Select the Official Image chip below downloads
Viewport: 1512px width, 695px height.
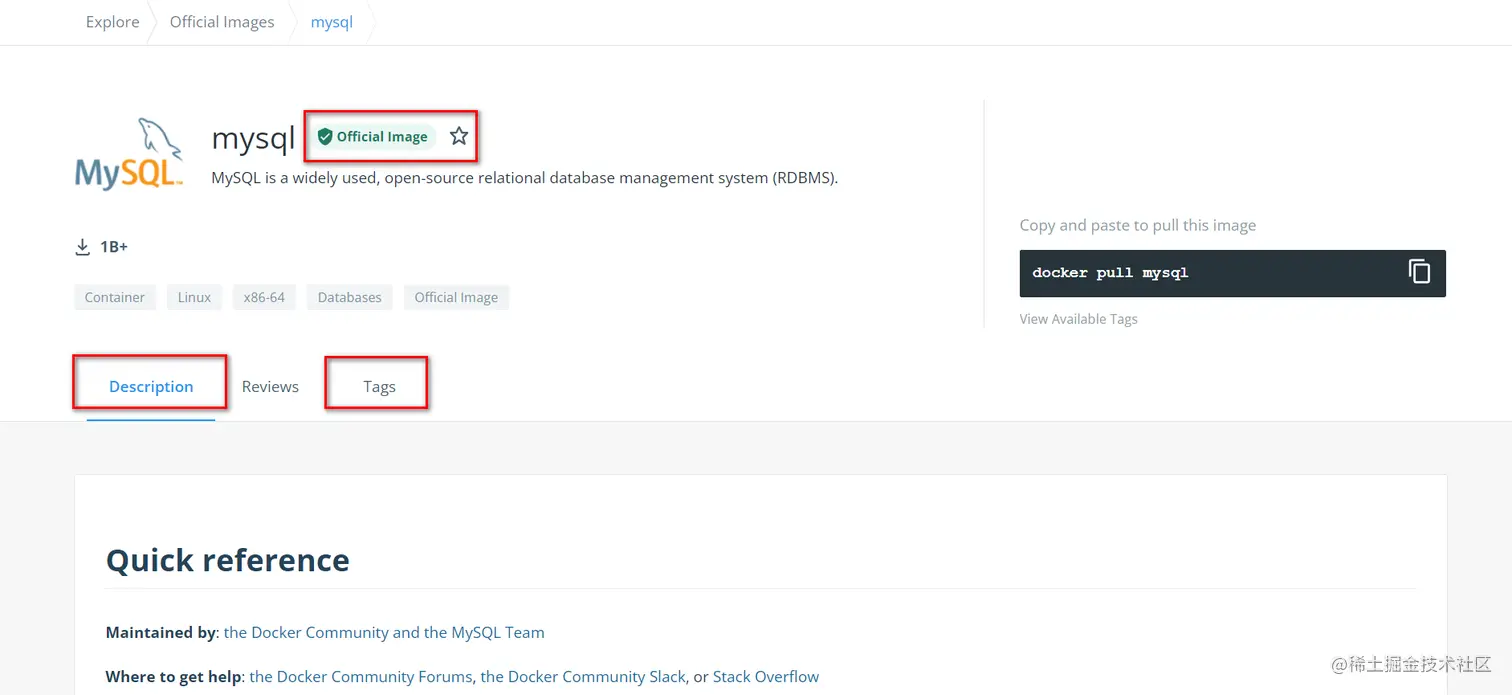click(x=456, y=297)
